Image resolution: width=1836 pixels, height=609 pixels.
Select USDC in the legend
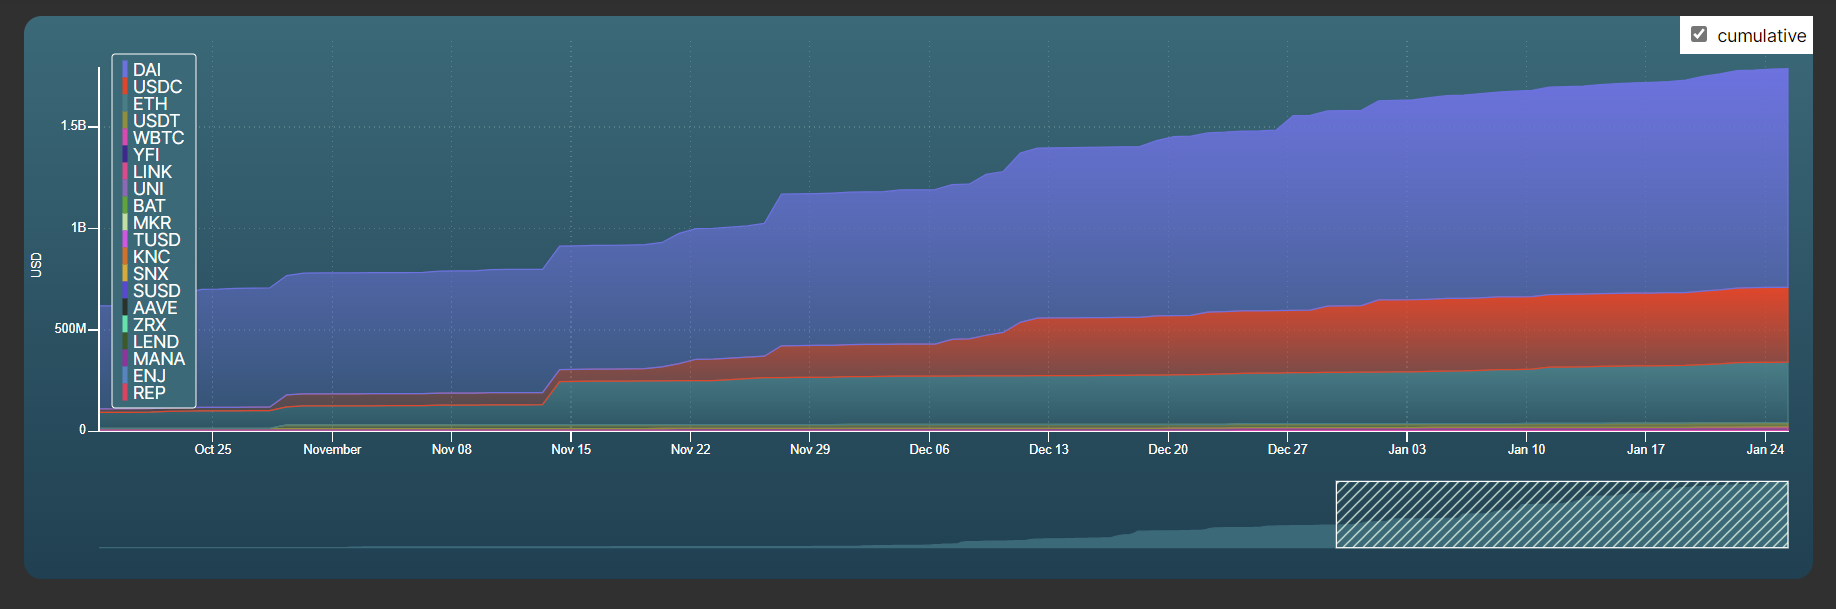click(x=156, y=87)
